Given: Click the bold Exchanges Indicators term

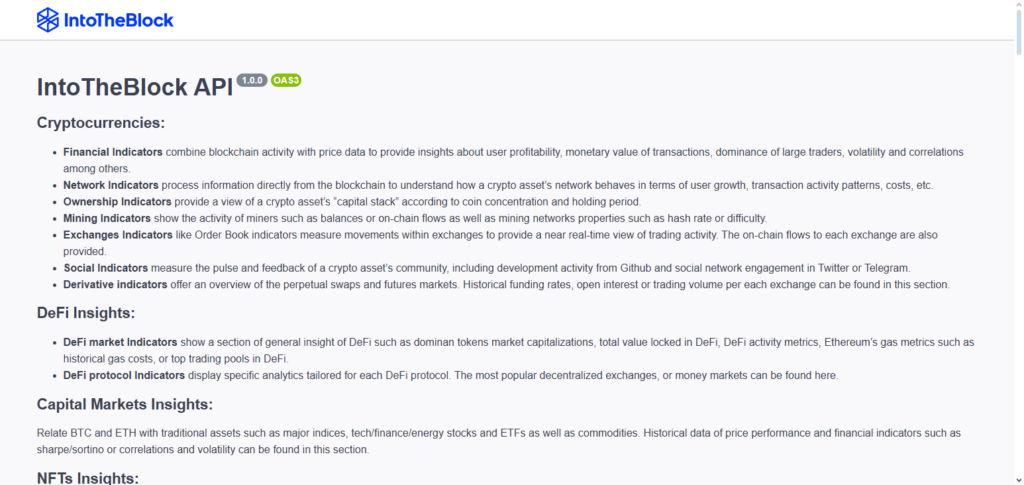Looking at the screenshot, I should click(x=118, y=235).
